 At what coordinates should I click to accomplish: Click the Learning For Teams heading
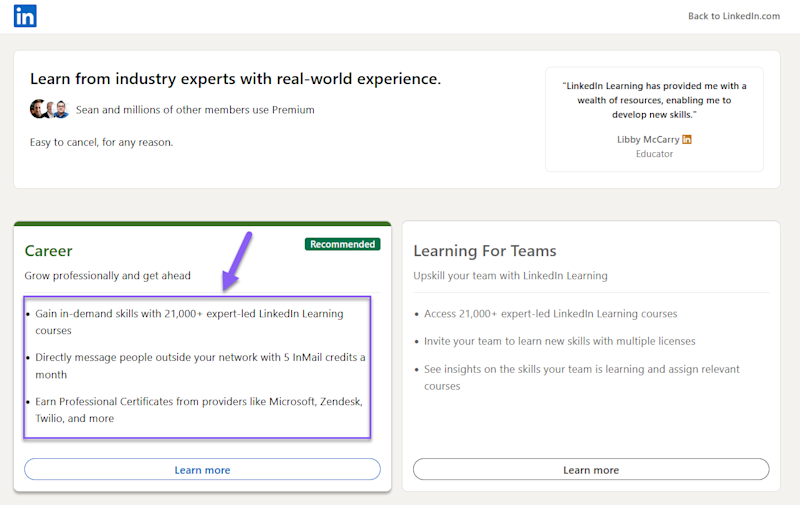pos(485,251)
